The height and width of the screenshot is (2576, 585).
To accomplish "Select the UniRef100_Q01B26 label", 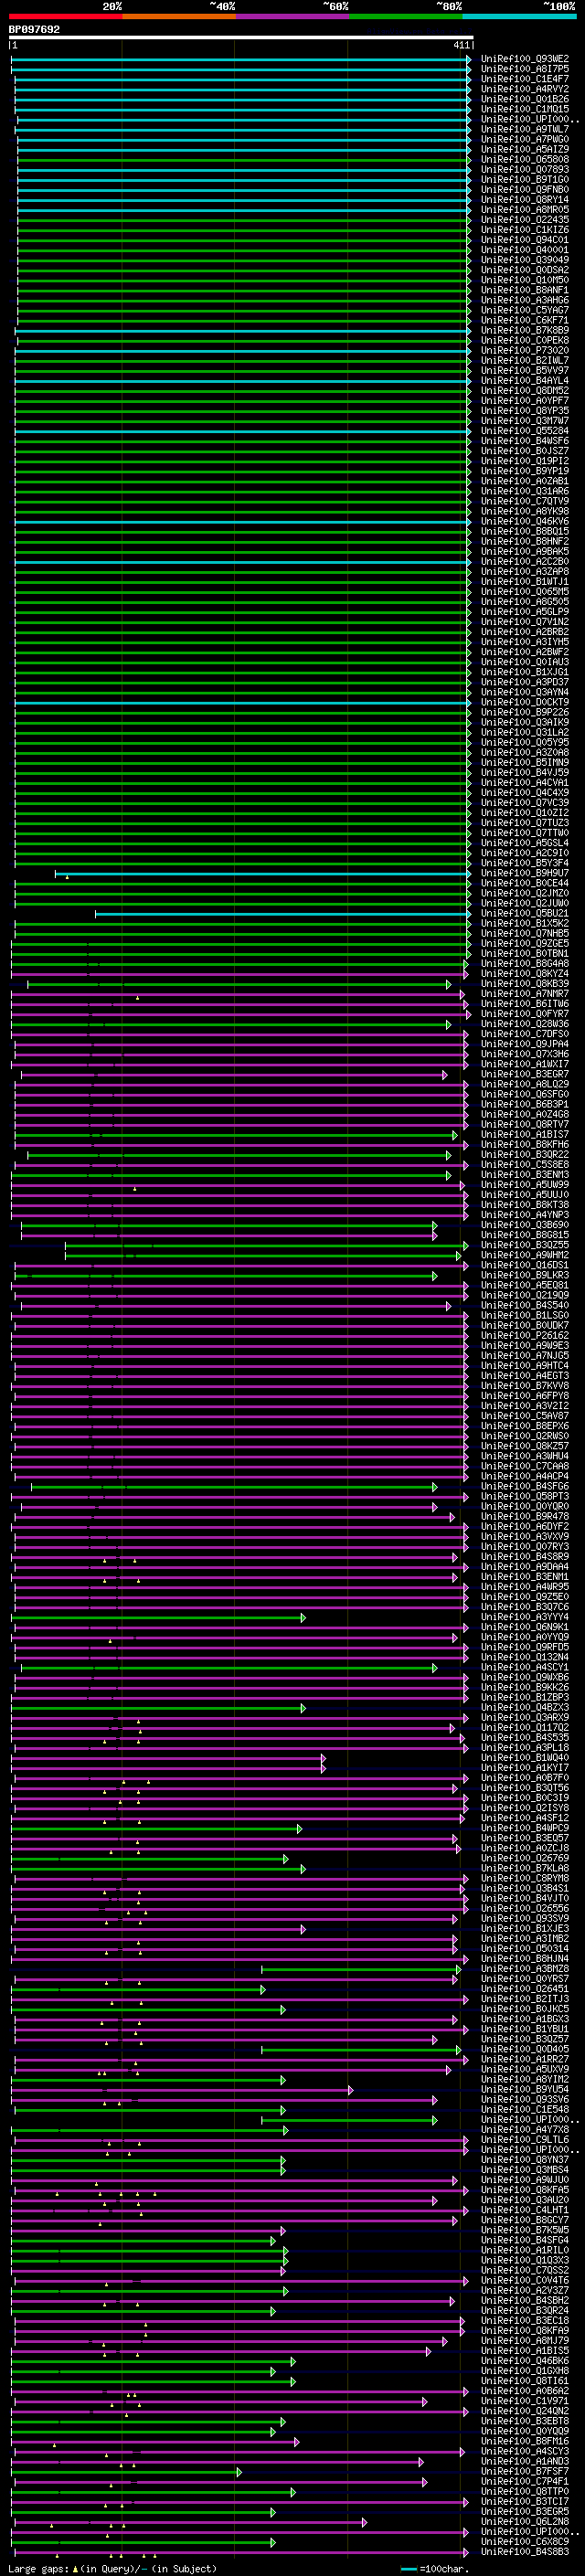I will point(525,99).
